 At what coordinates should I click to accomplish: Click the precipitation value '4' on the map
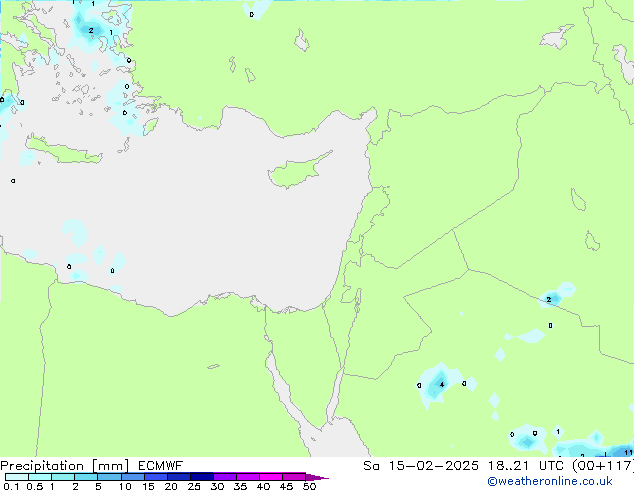(442, 384)
